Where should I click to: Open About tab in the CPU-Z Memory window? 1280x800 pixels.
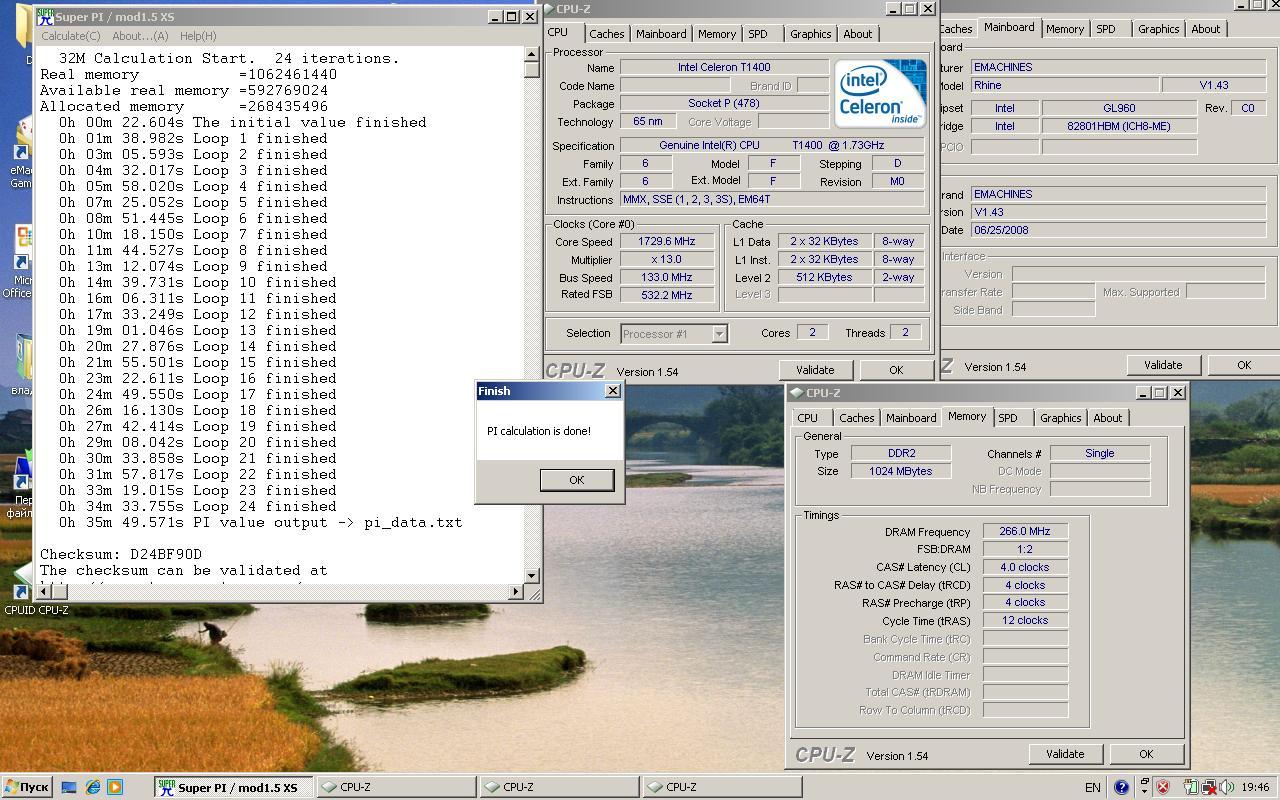pyautogui.click(x=1107, y=418)
